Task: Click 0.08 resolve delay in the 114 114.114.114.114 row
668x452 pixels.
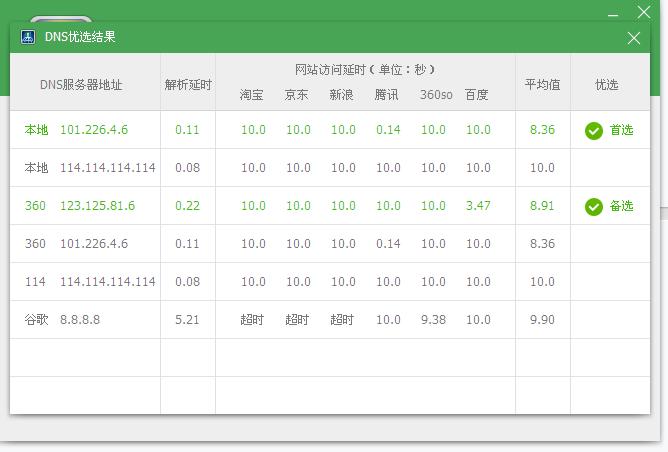Action: pyautogui.click(x=187, y=281)
